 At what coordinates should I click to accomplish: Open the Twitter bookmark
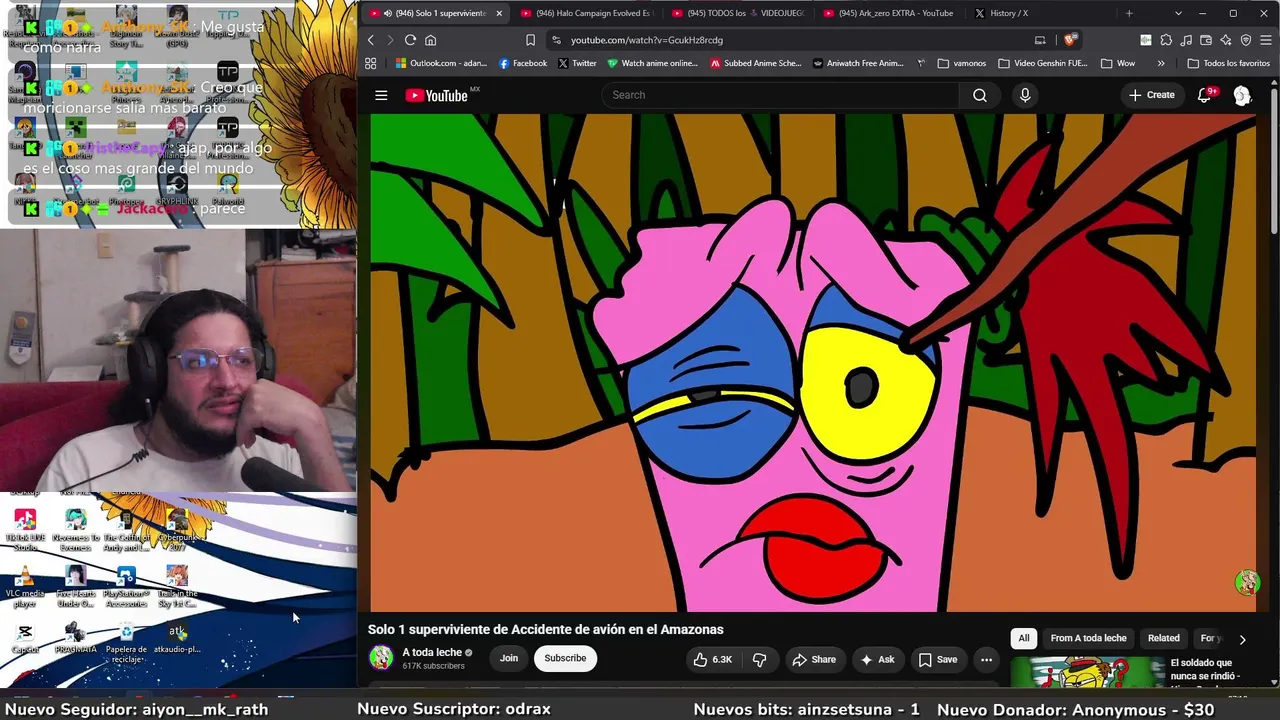577,63
